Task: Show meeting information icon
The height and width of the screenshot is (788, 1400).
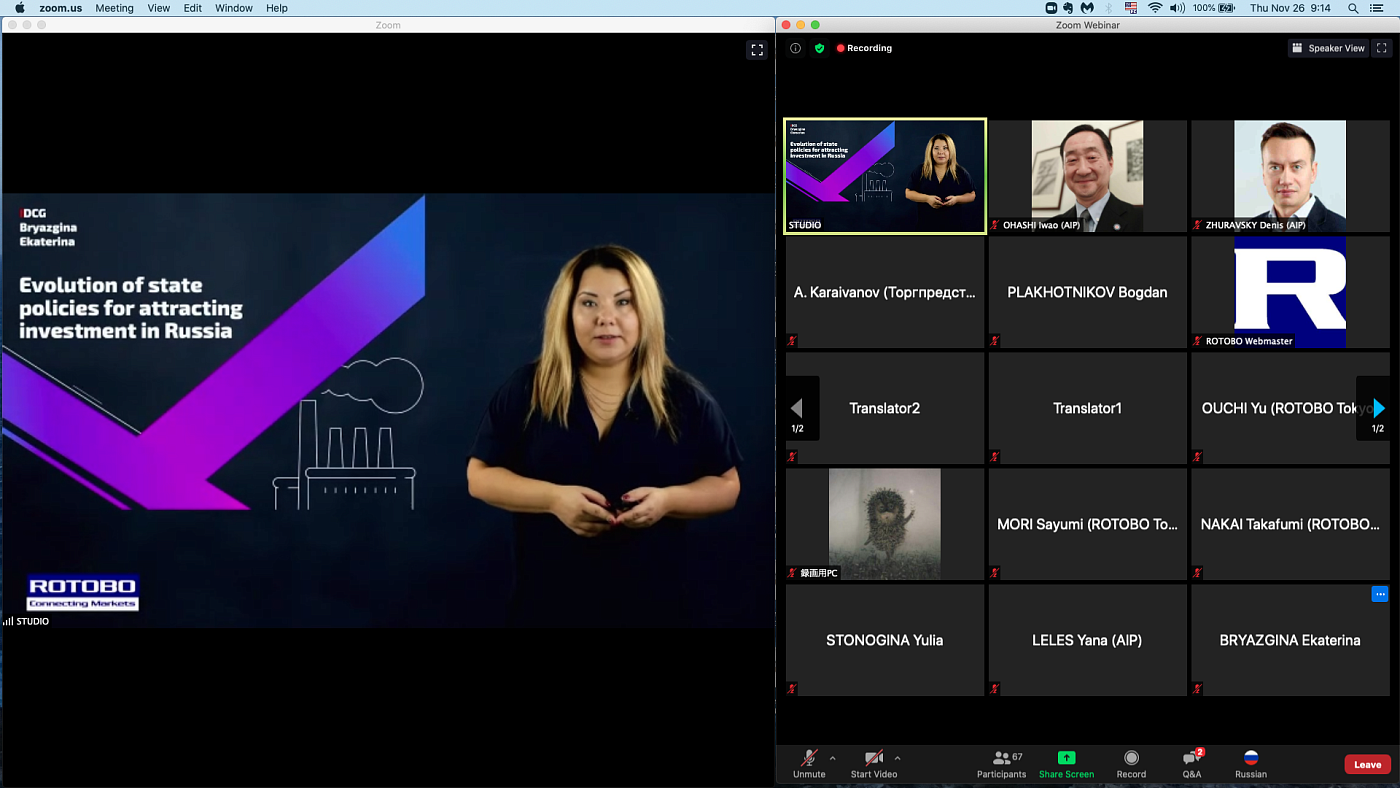Action: pyautogui.click(x=796, y=48)
